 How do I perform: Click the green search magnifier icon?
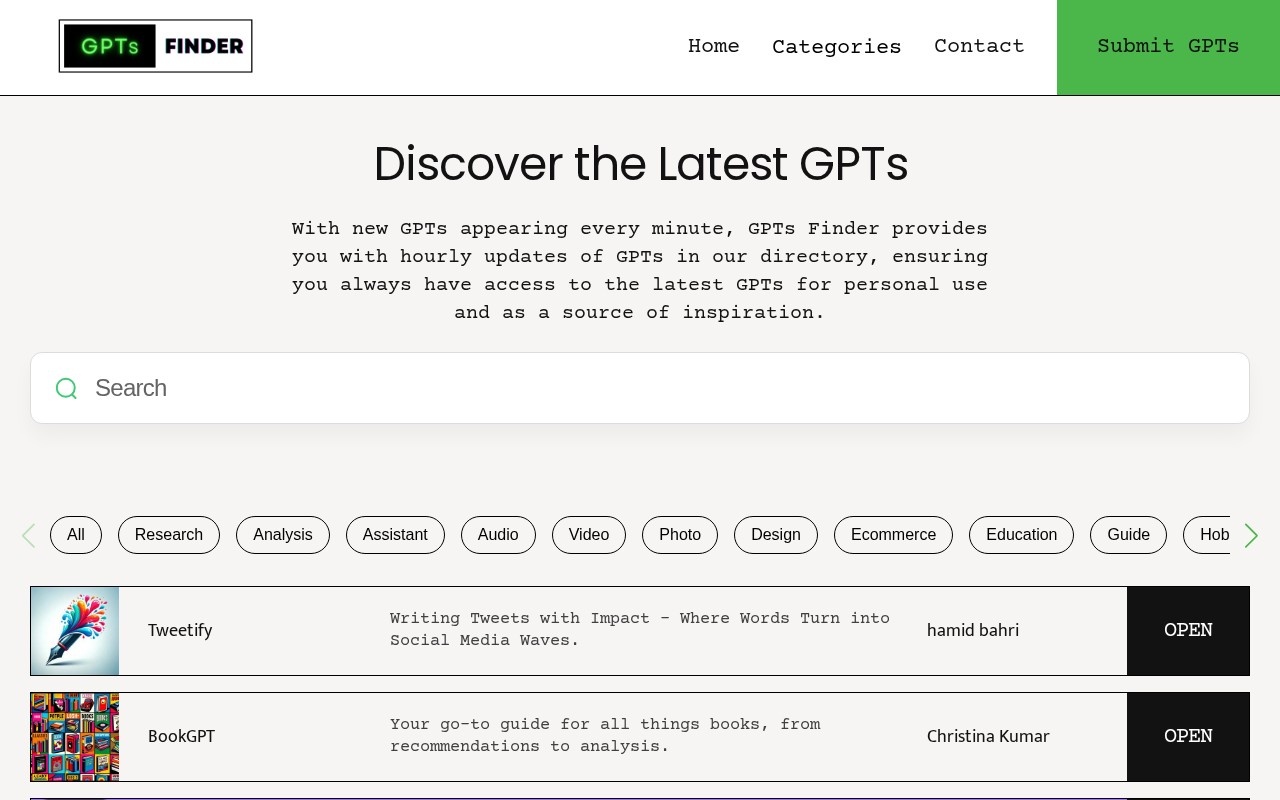[x=66, y=388]
